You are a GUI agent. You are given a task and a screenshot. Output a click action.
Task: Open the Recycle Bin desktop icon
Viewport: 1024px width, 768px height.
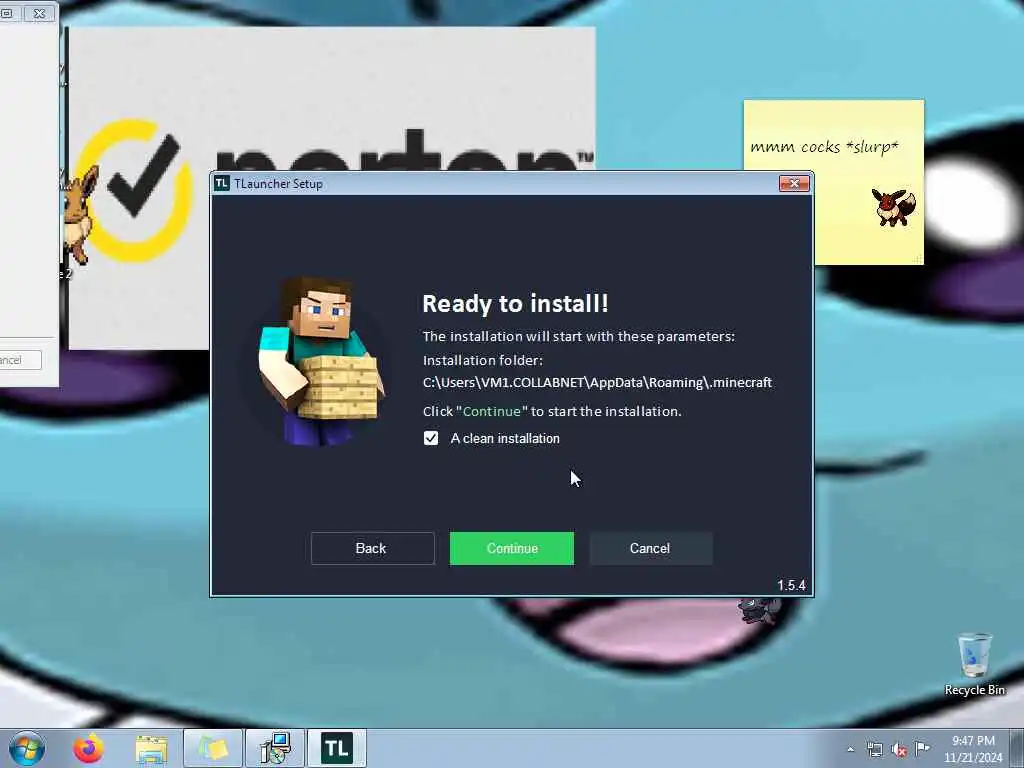[x=974, y=664]
